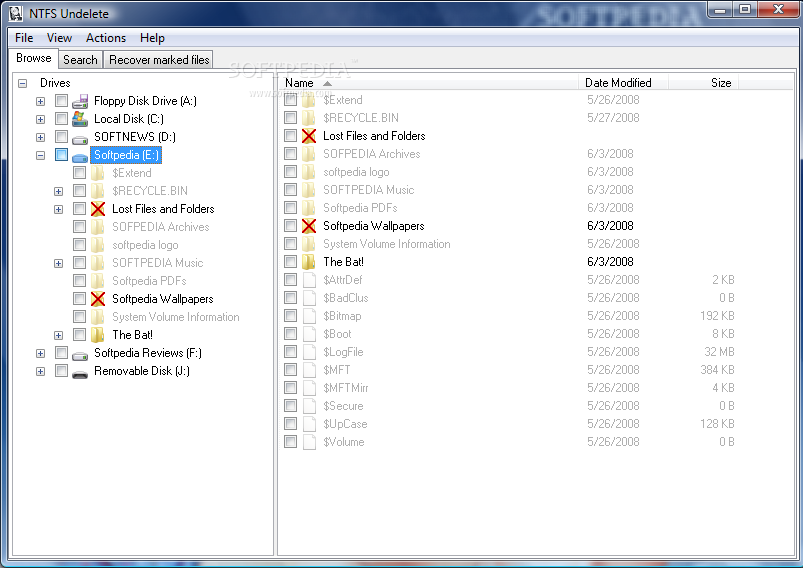Tick the $BadClus file checkbox
This screenshot has height=568, width=803.
point(290,298)
